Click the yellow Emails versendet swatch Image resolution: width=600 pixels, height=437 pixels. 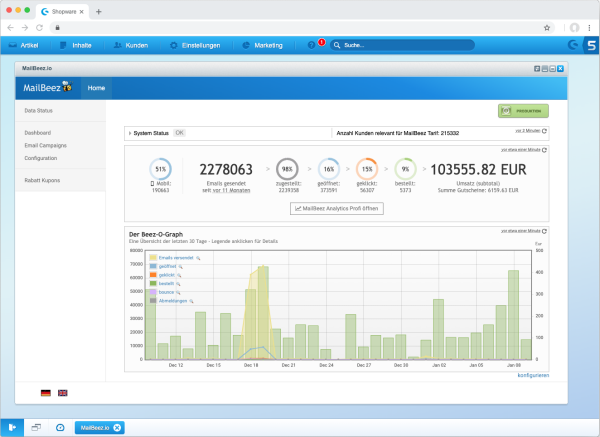point(153,258)
